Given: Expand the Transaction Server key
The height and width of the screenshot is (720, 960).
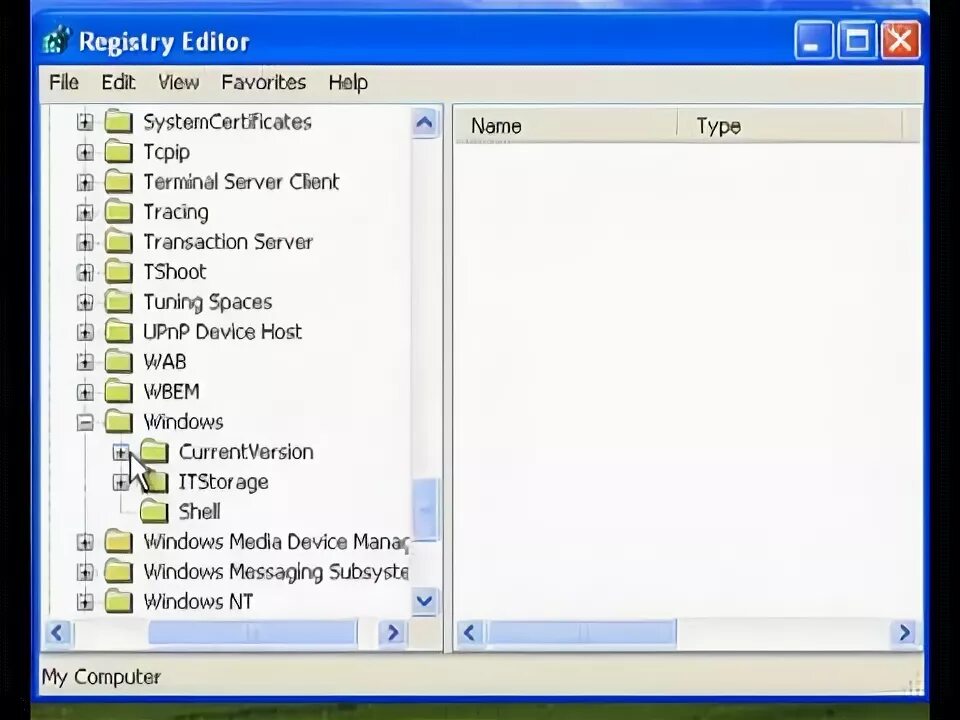Looking at the screenshot, I should pos(85,242).
